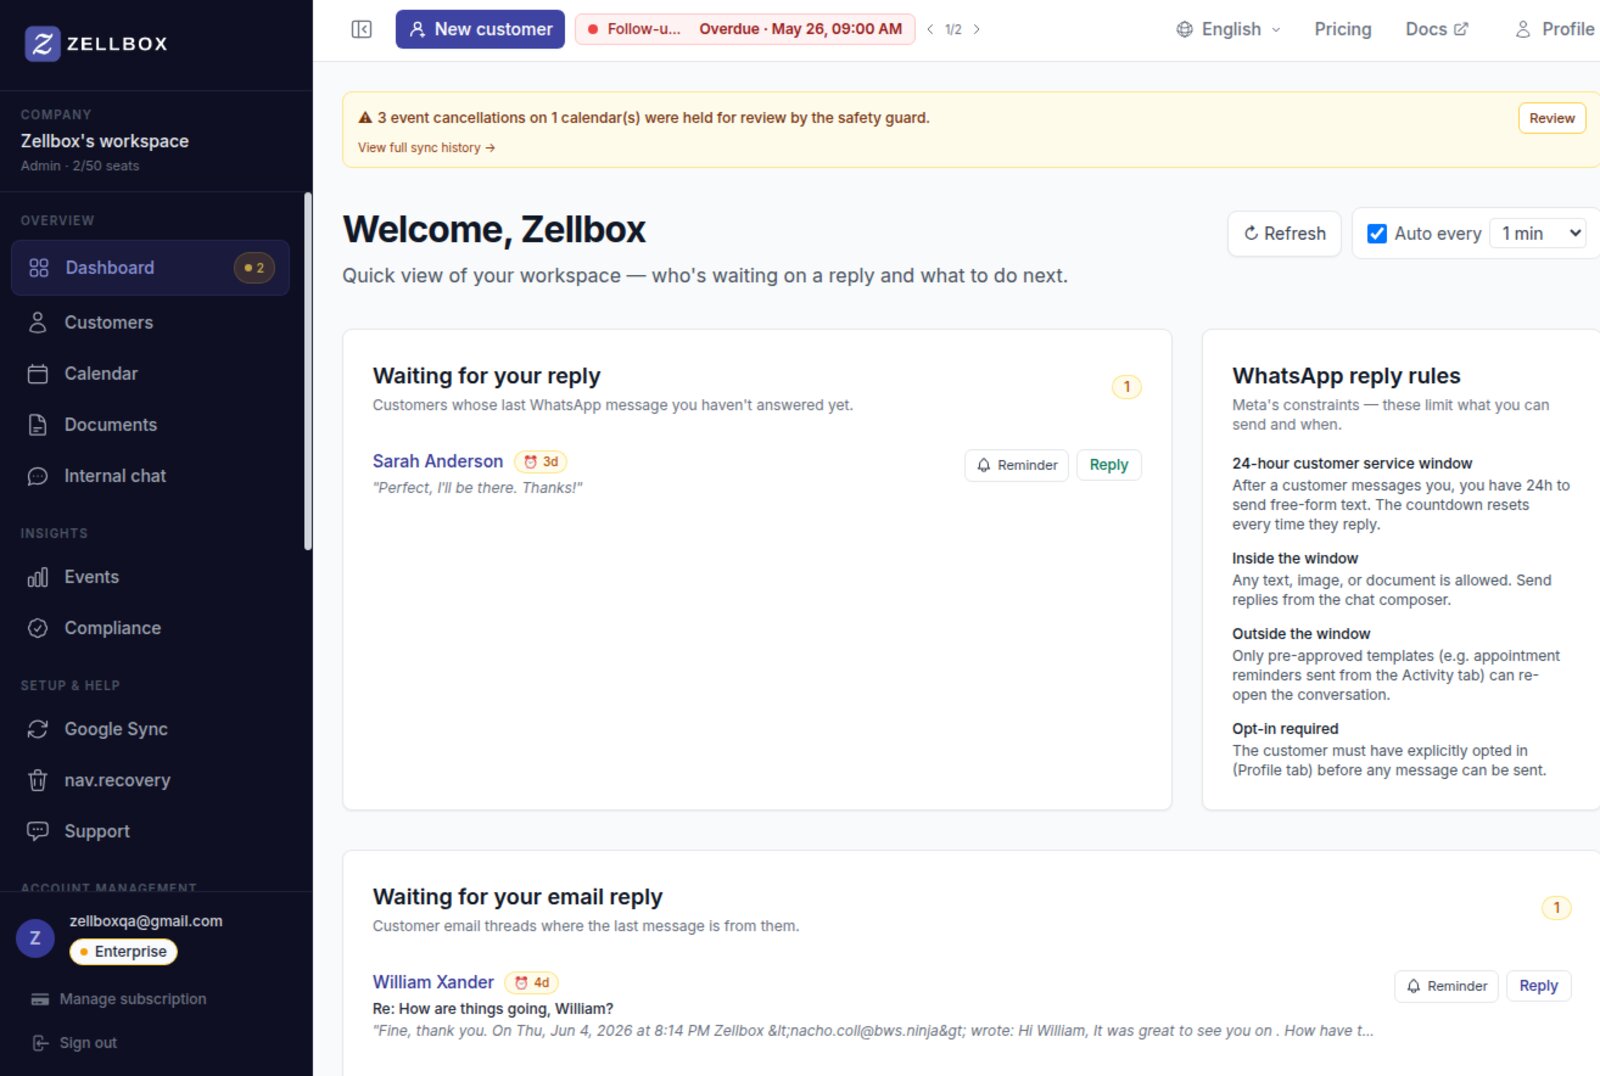Open View full sync history link
This screenshot has height=1076, width=1600.
[426, 147]
